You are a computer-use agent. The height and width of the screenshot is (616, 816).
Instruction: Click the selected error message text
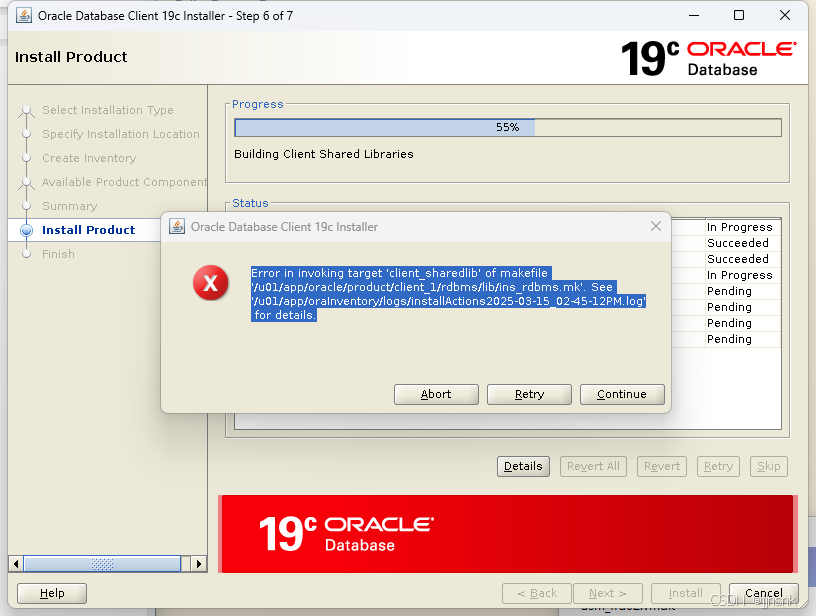(448, 294)
